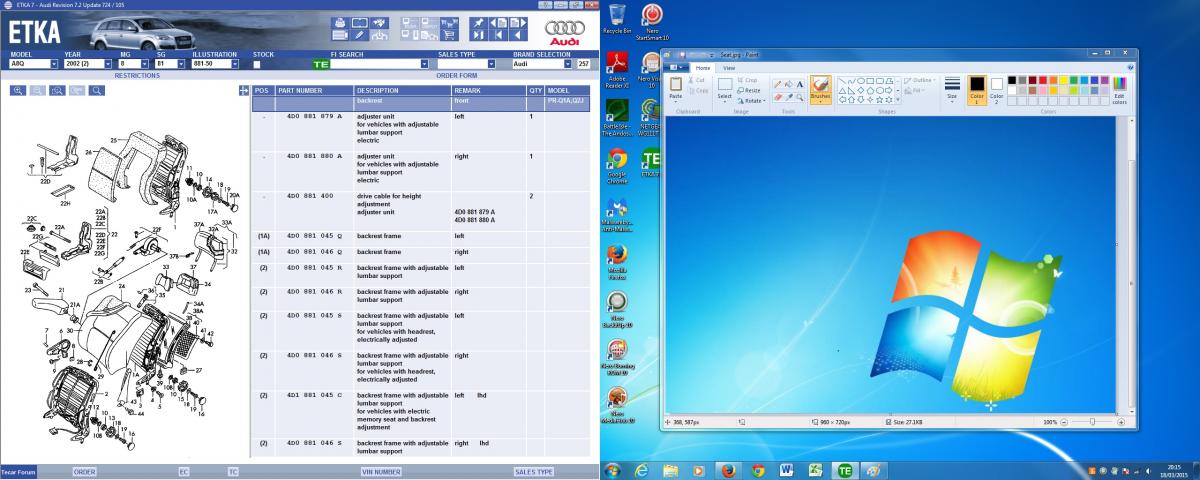Open Word from the taskbar
The width and height of the screenshot is (1200, 480).
click(x=786, y=469)
